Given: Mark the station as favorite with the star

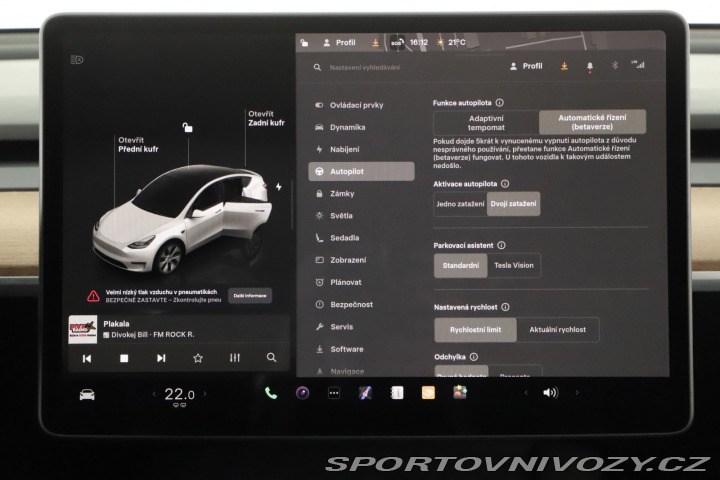Looking at the screenshot, I should (x=198, y=358).
